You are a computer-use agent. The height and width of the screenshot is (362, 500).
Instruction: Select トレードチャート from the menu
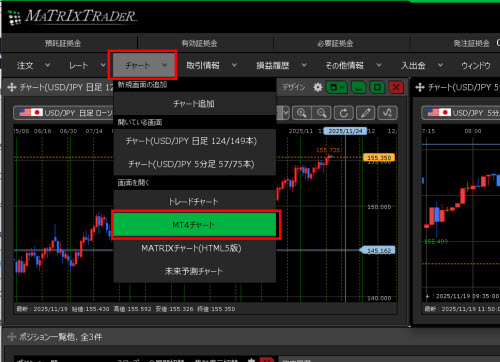pyautogui.click(x=195, y=201)
